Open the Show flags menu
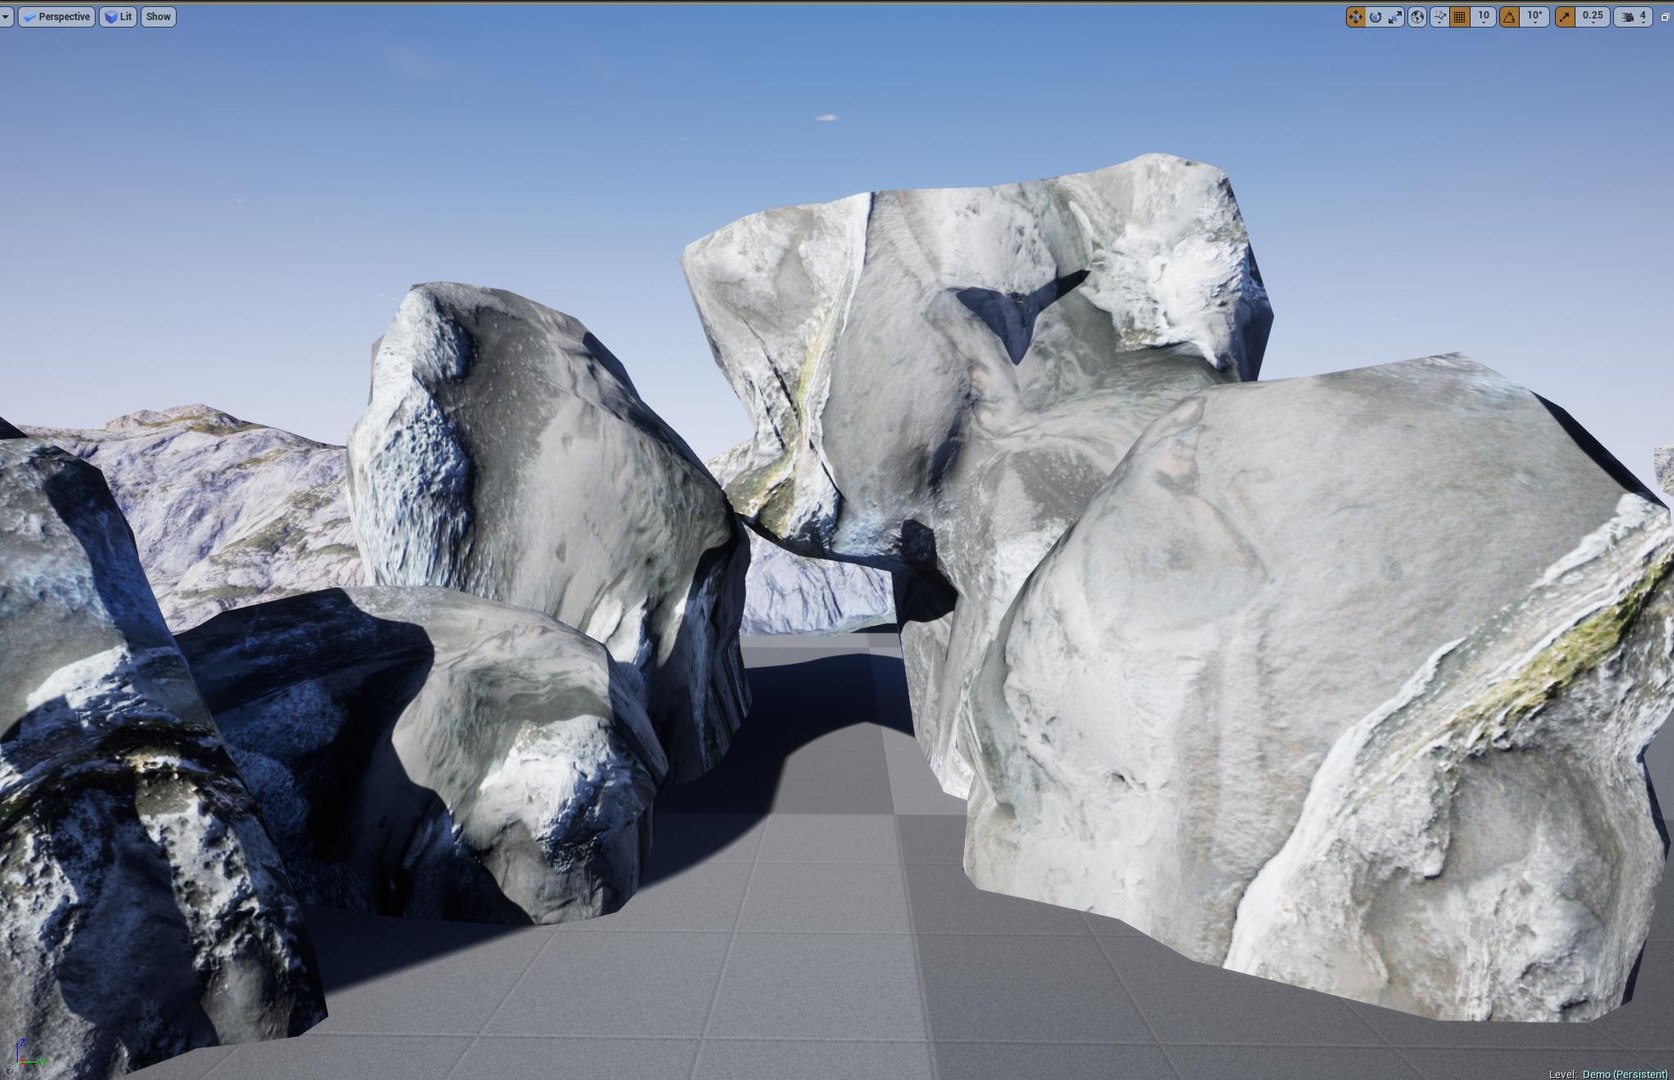 point(158,17)
